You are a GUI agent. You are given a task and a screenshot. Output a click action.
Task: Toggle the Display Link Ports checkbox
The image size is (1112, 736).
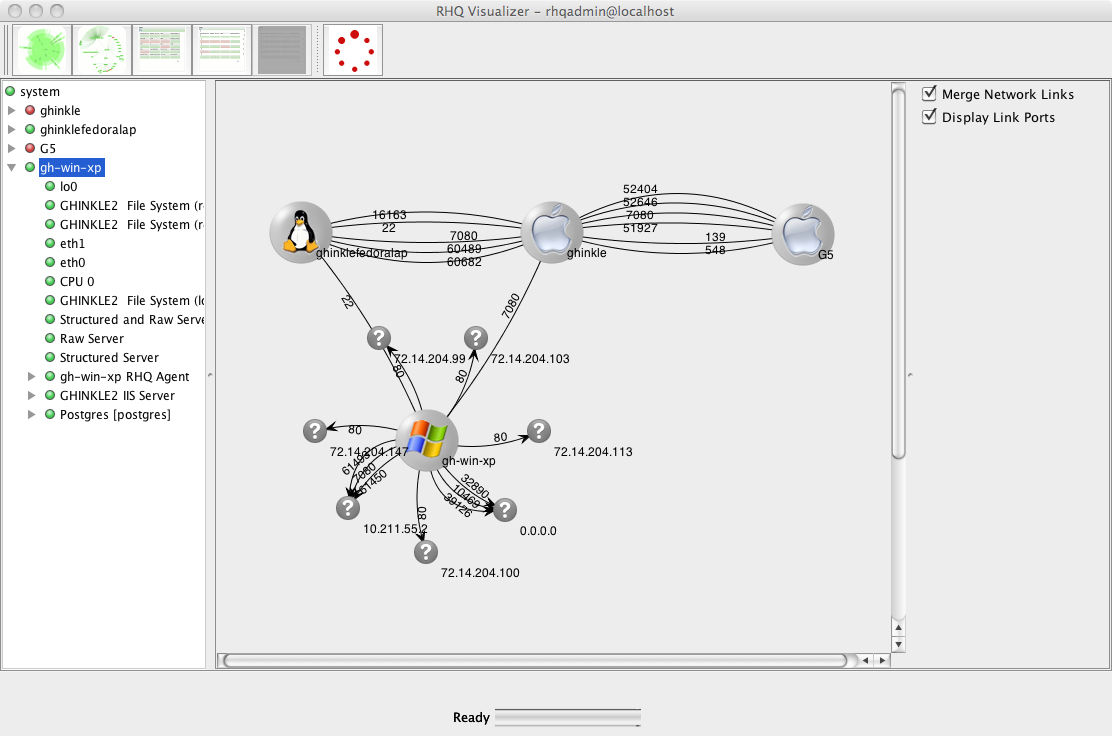coord(929,116)
